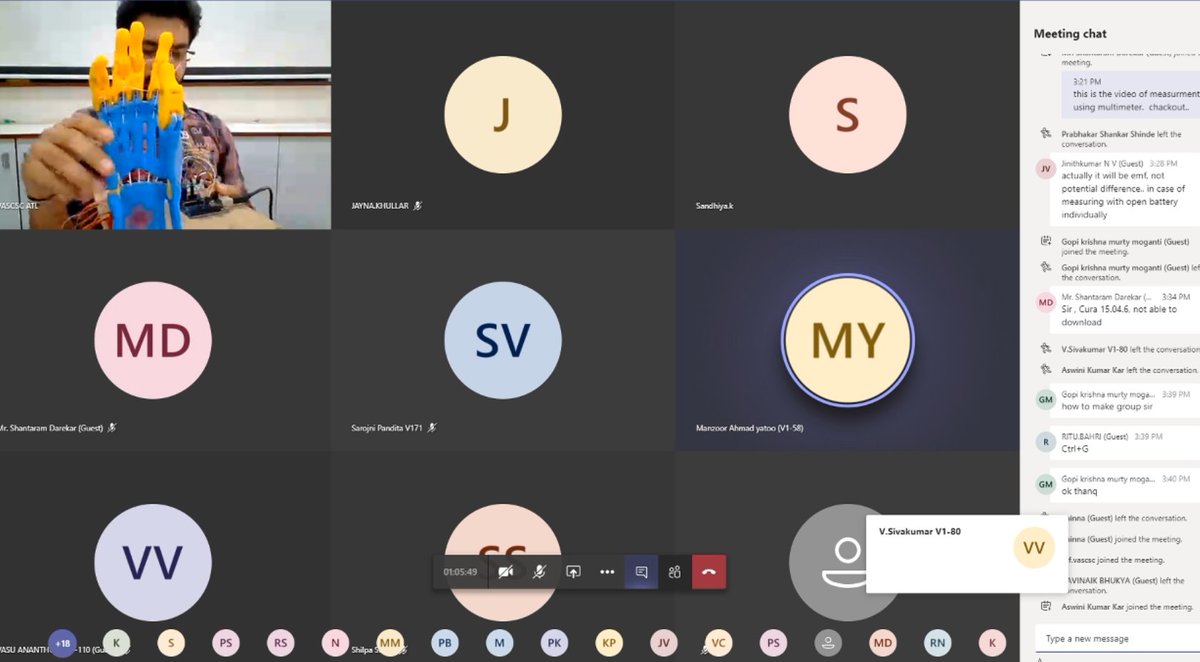Select VC avatar in participant strip
1200x662 pixels.
[x=718, y=642]
